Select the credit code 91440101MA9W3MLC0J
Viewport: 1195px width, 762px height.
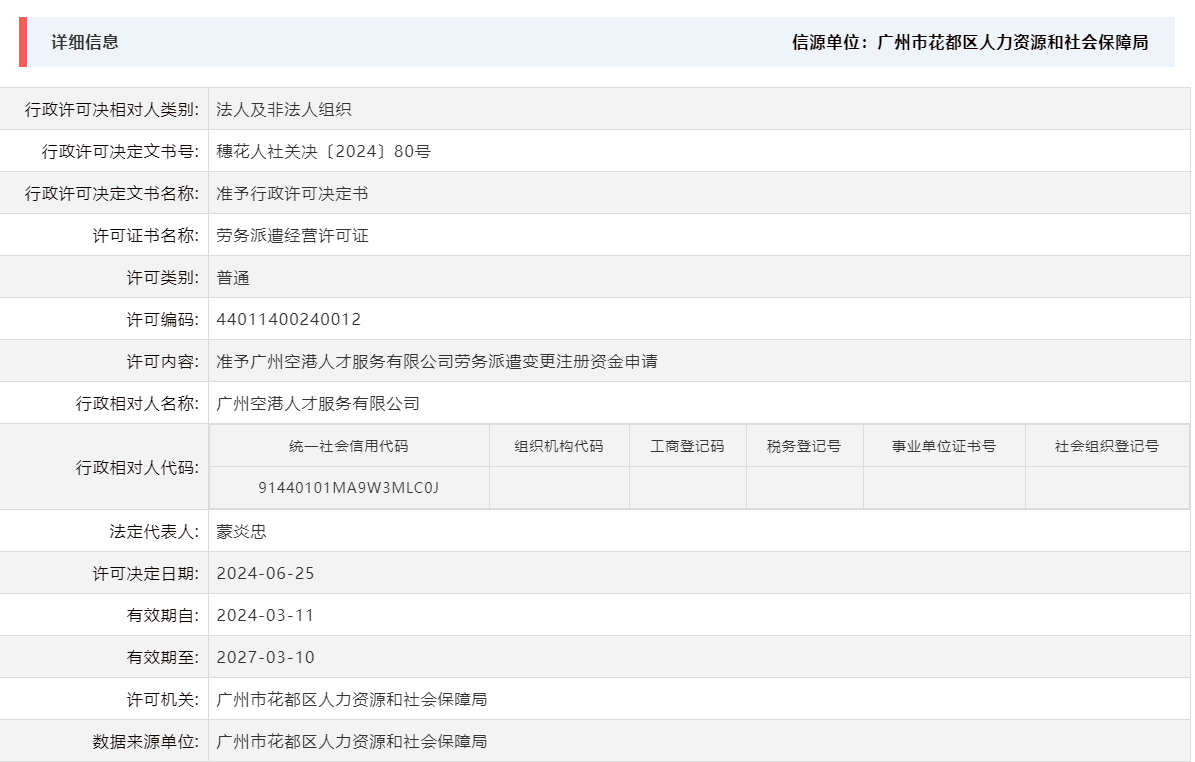(347, 488)
